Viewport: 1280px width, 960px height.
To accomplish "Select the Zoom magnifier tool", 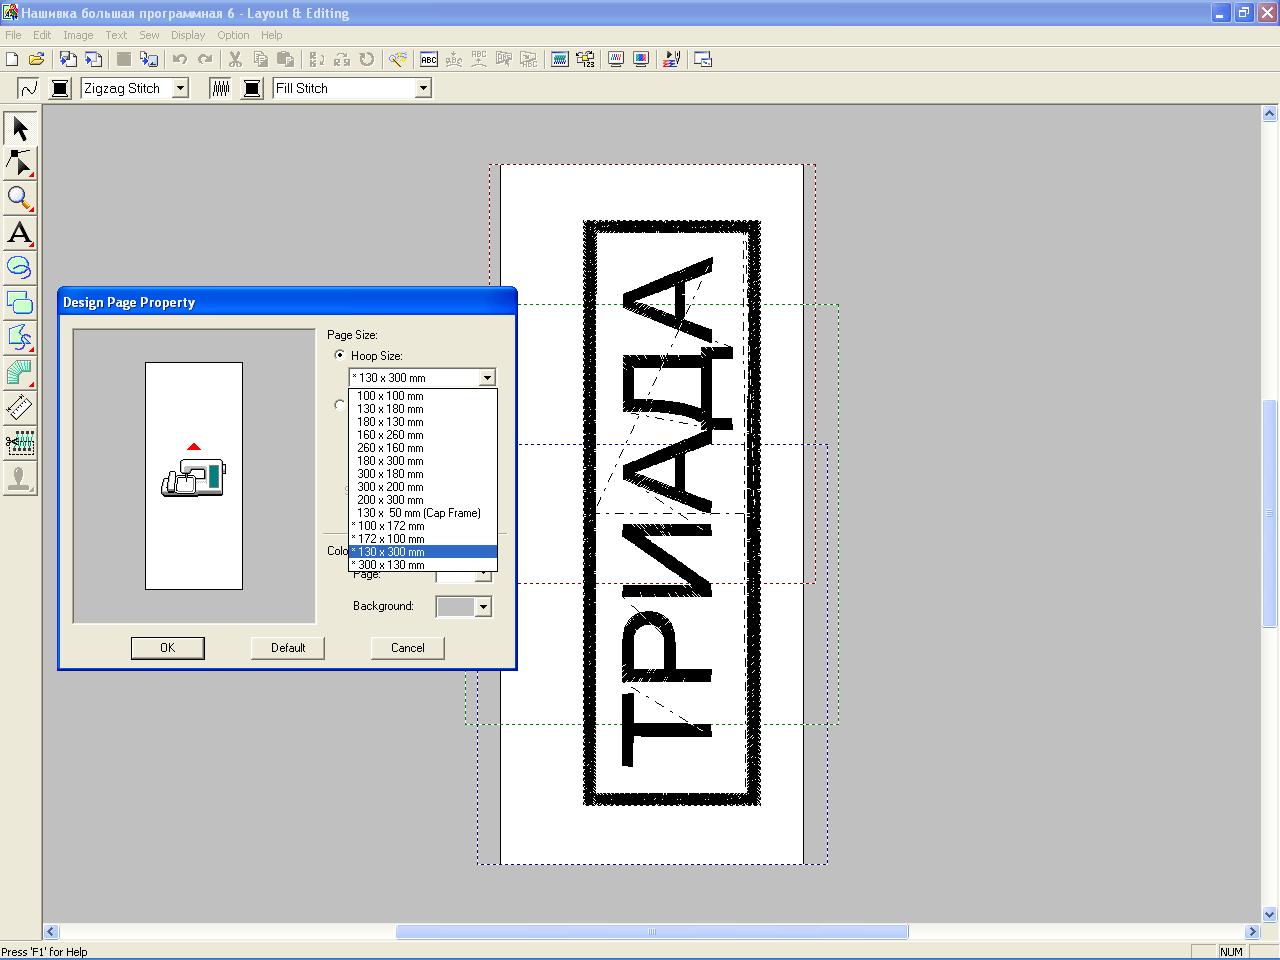I will click(20, 198).
